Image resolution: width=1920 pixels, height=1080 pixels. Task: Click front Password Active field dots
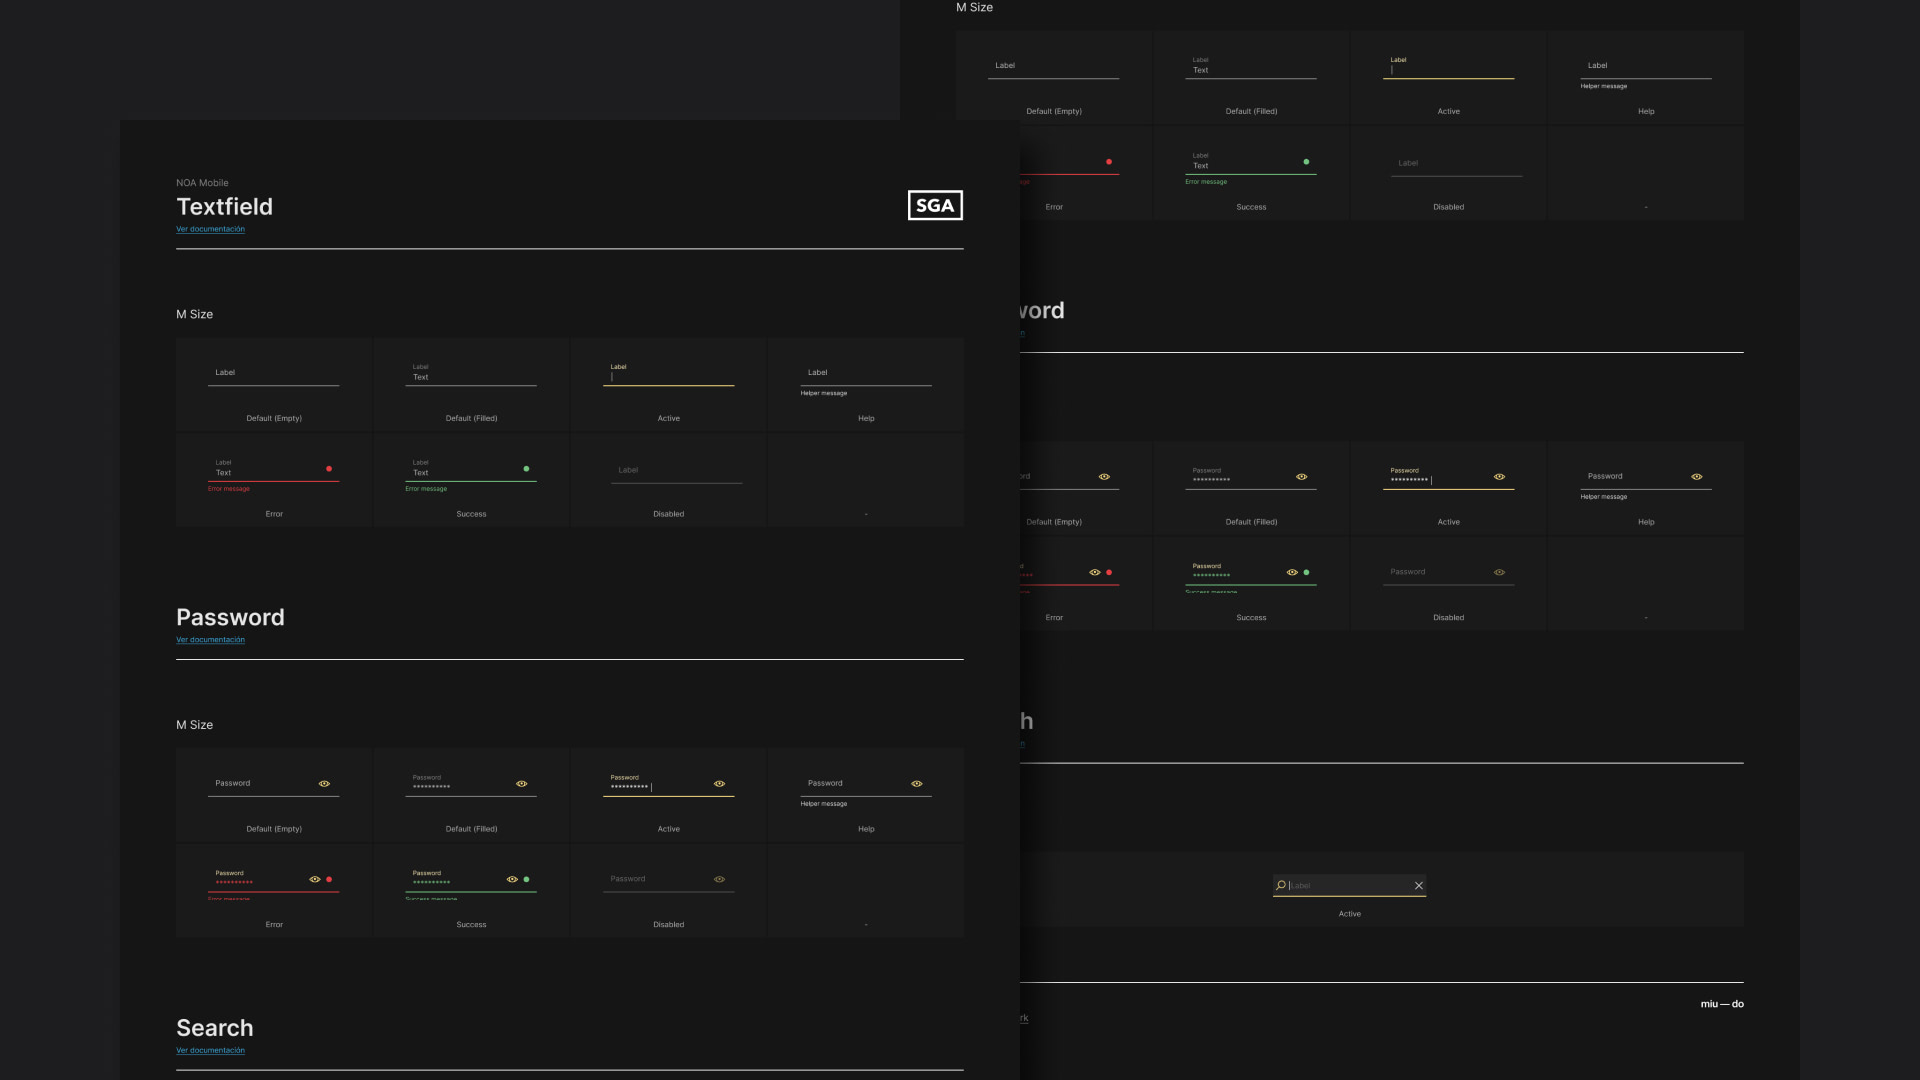click(x=630, y=787)
